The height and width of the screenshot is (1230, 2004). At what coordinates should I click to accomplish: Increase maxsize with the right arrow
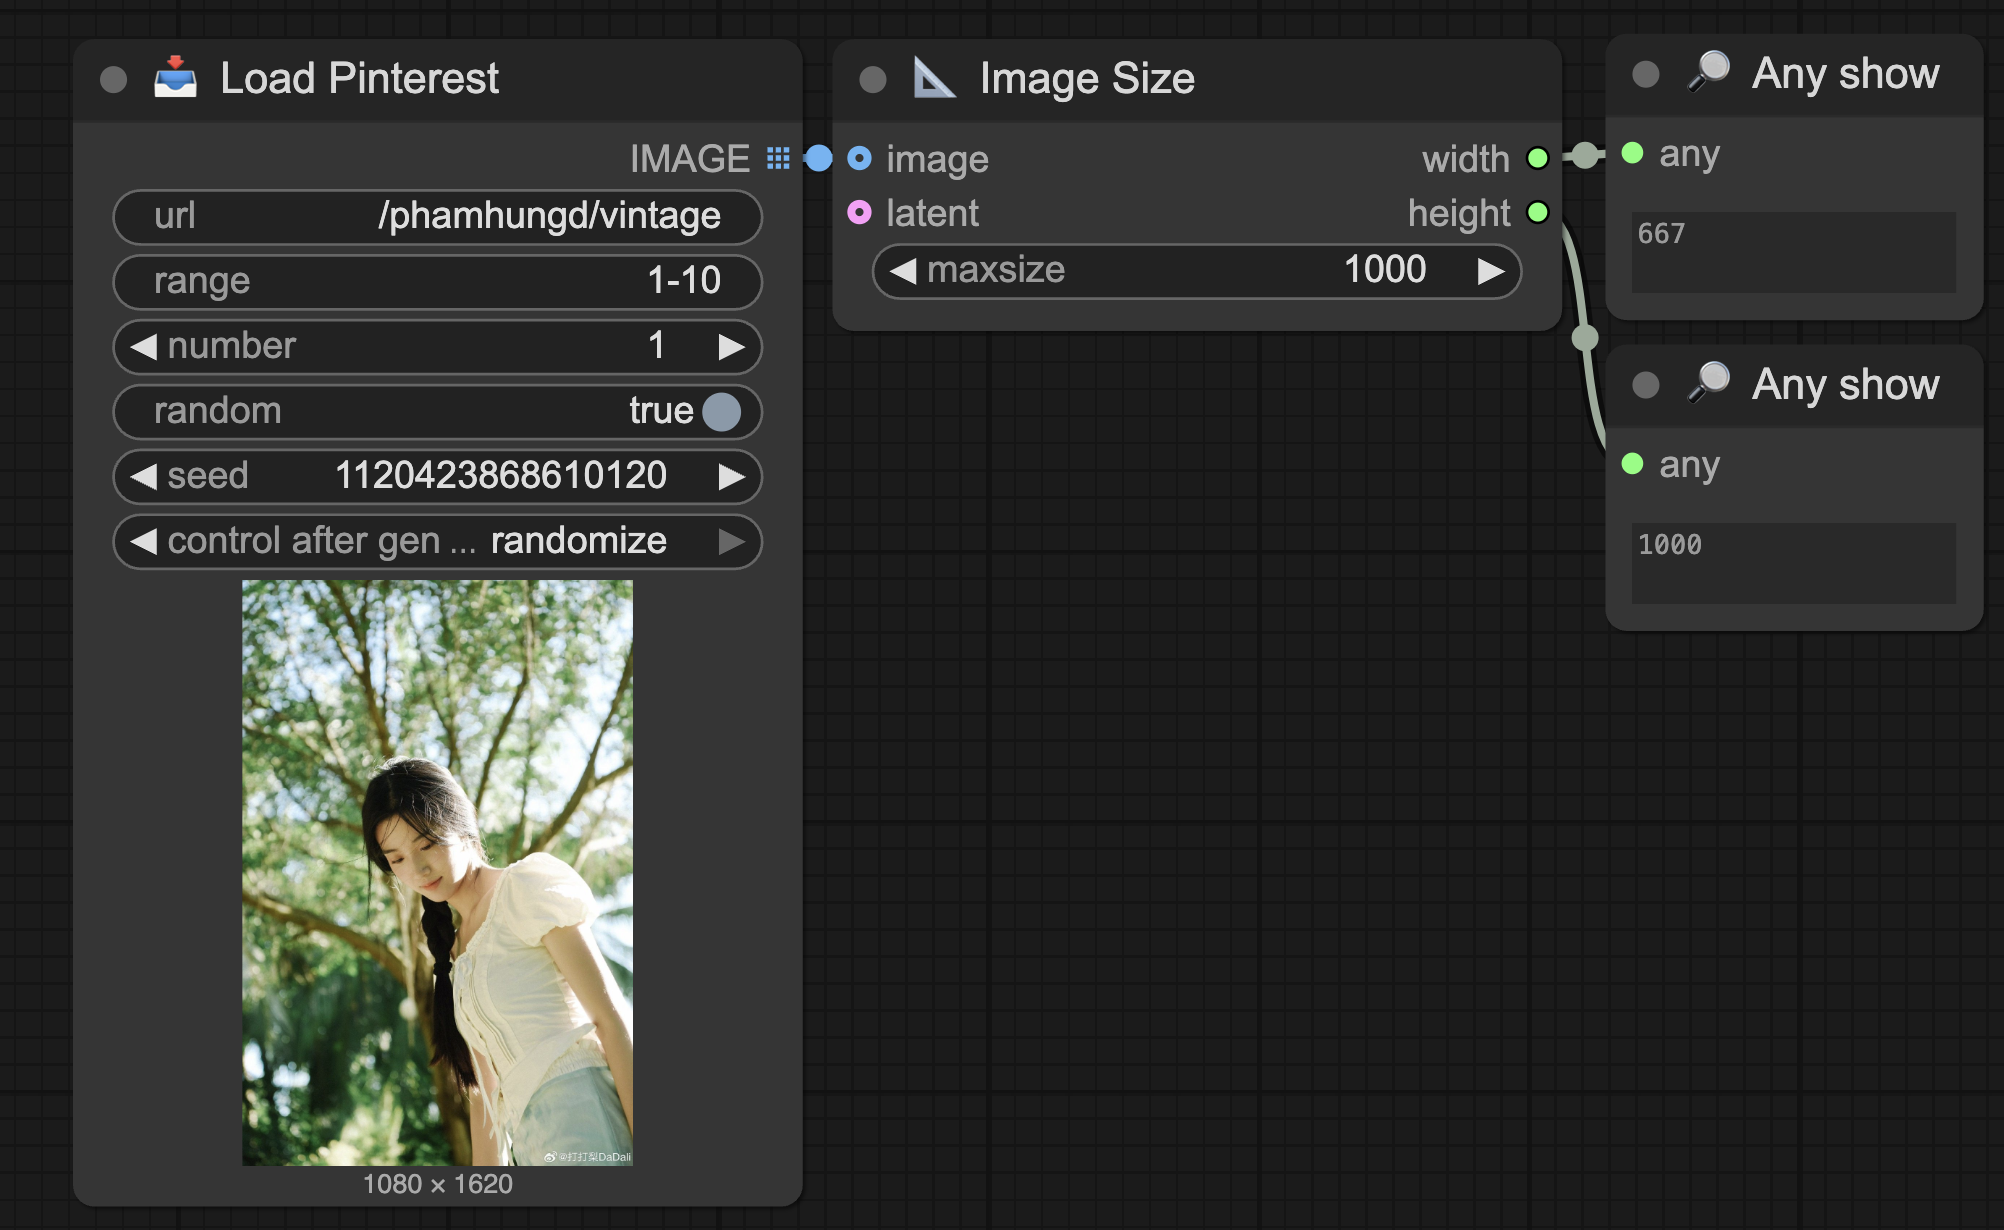point(1491,271)
